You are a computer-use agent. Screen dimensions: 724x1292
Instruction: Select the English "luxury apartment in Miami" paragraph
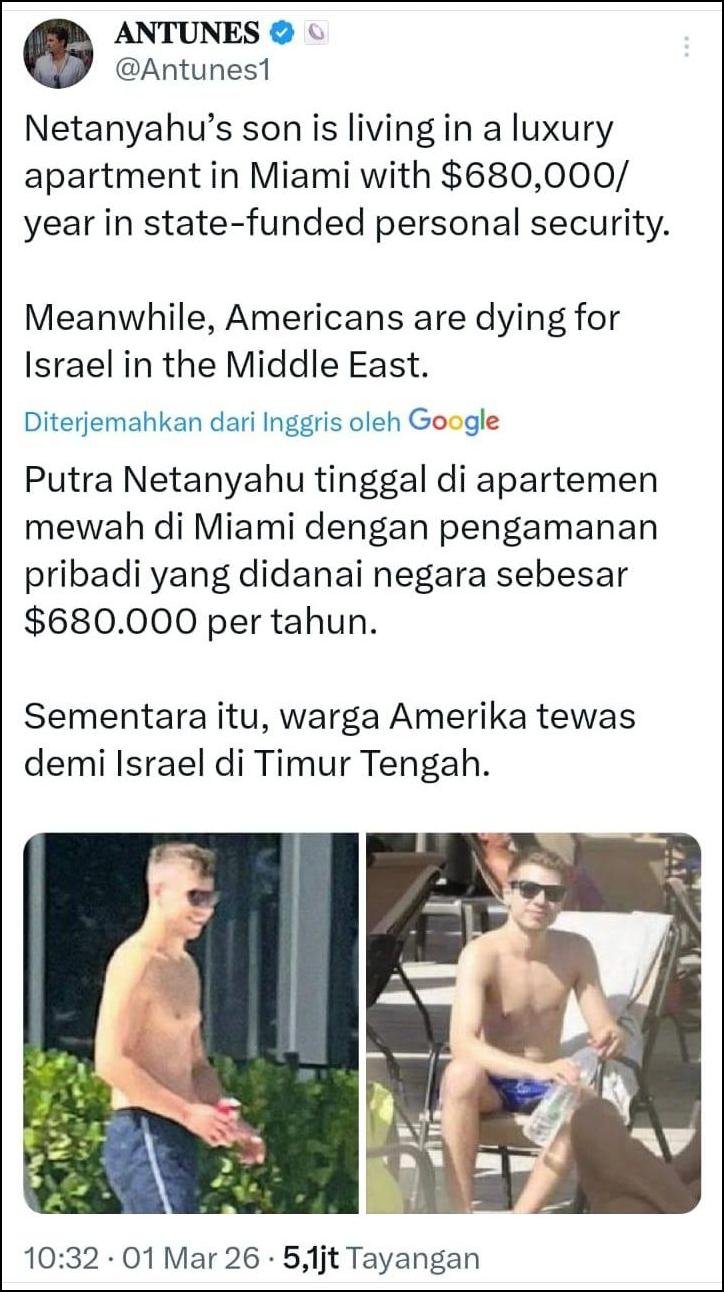pyautogui.click(x=343, y=176)
